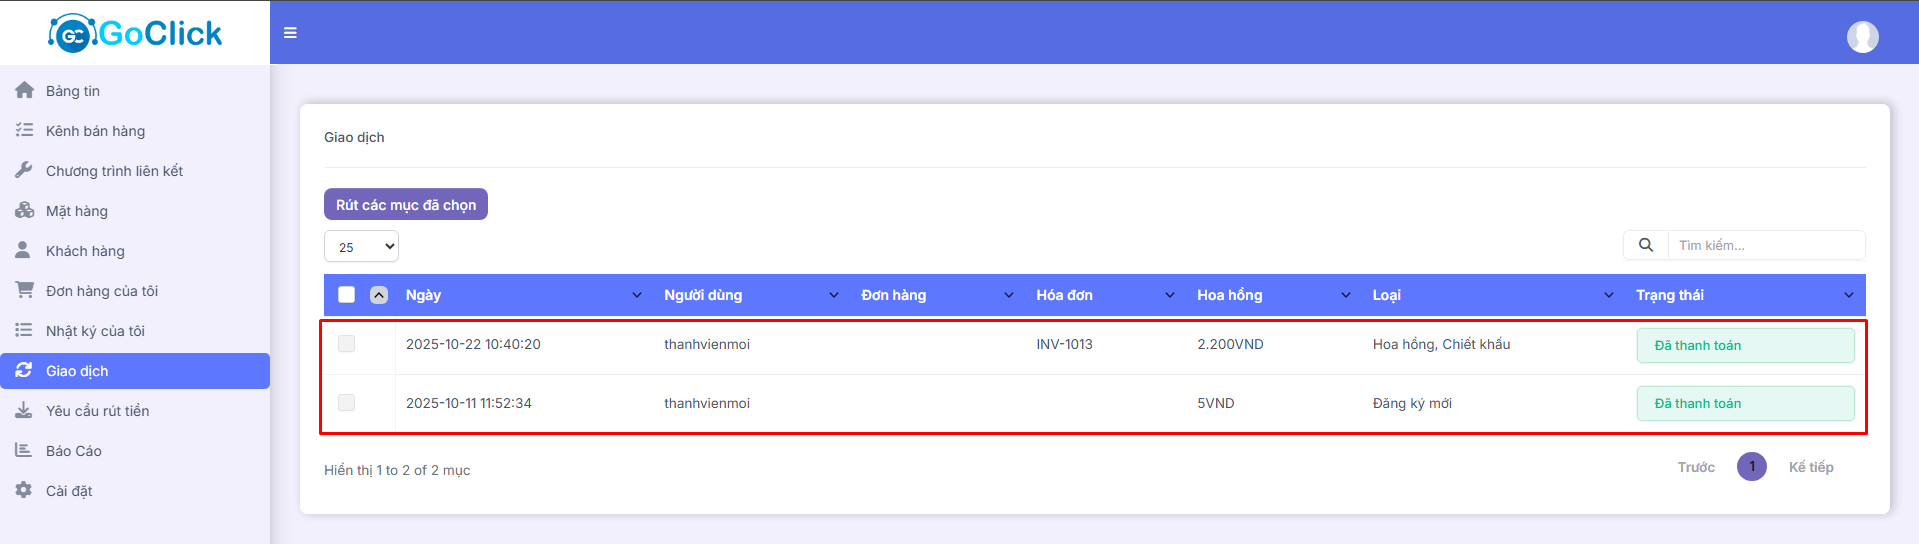This screenshot has height=544, width=1919.
Task: Open Báo Cáo in the sidebar
Action: (74, 451)
